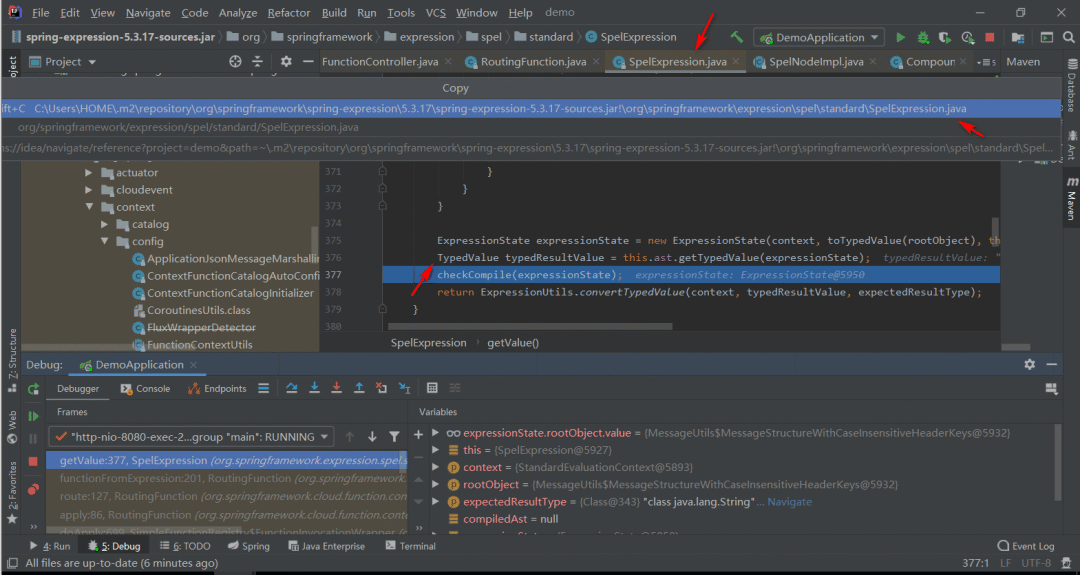Image resolution: width=1080 pixels, height=575 pixels.
Task: Open Event Log
Action: [x=1026, y=546]
